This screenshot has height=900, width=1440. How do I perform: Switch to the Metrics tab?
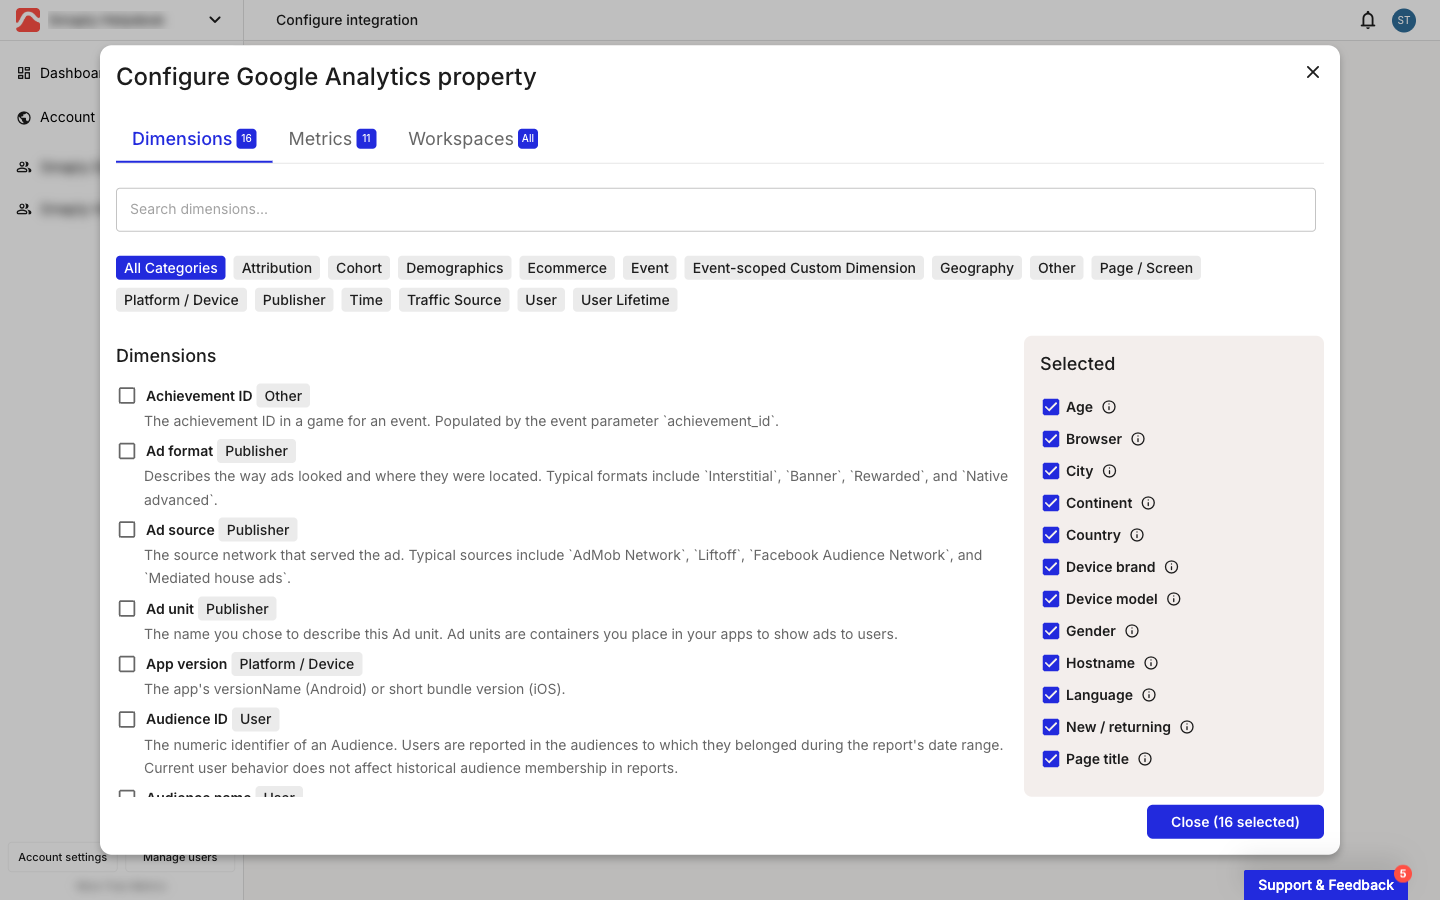[332, 139]
